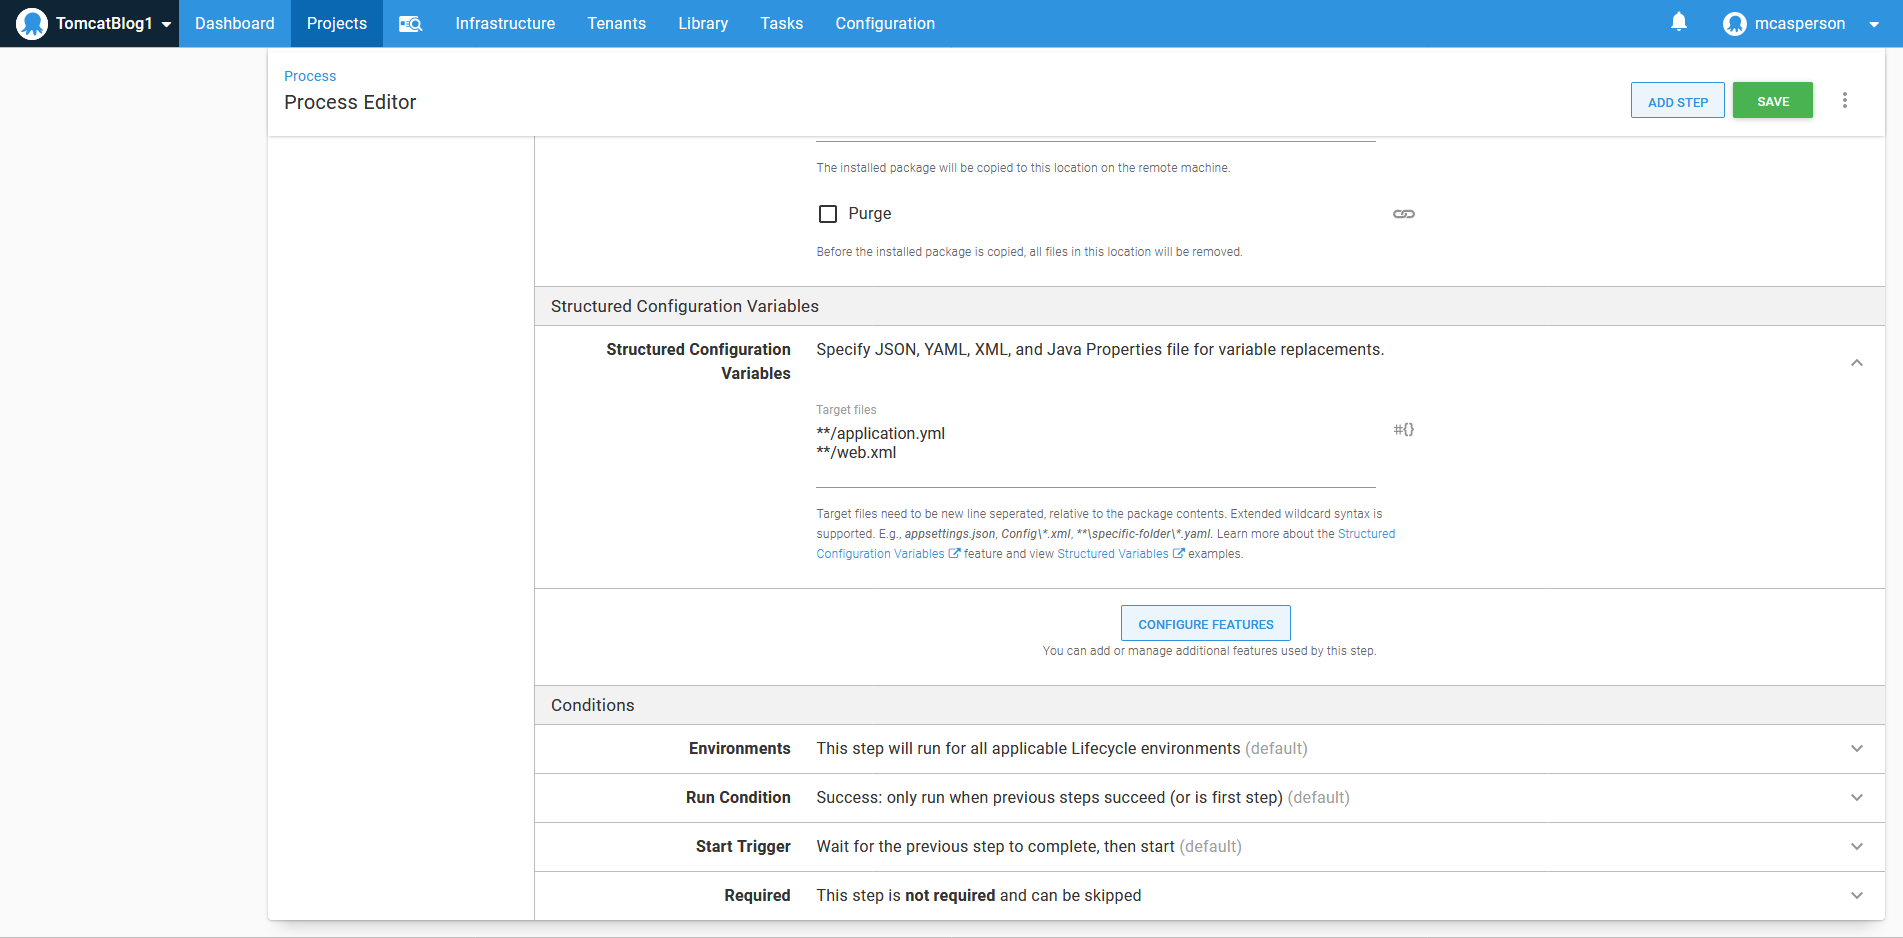
Task: Insert variable using the #{} icon
Action: tap(1404, 429)
